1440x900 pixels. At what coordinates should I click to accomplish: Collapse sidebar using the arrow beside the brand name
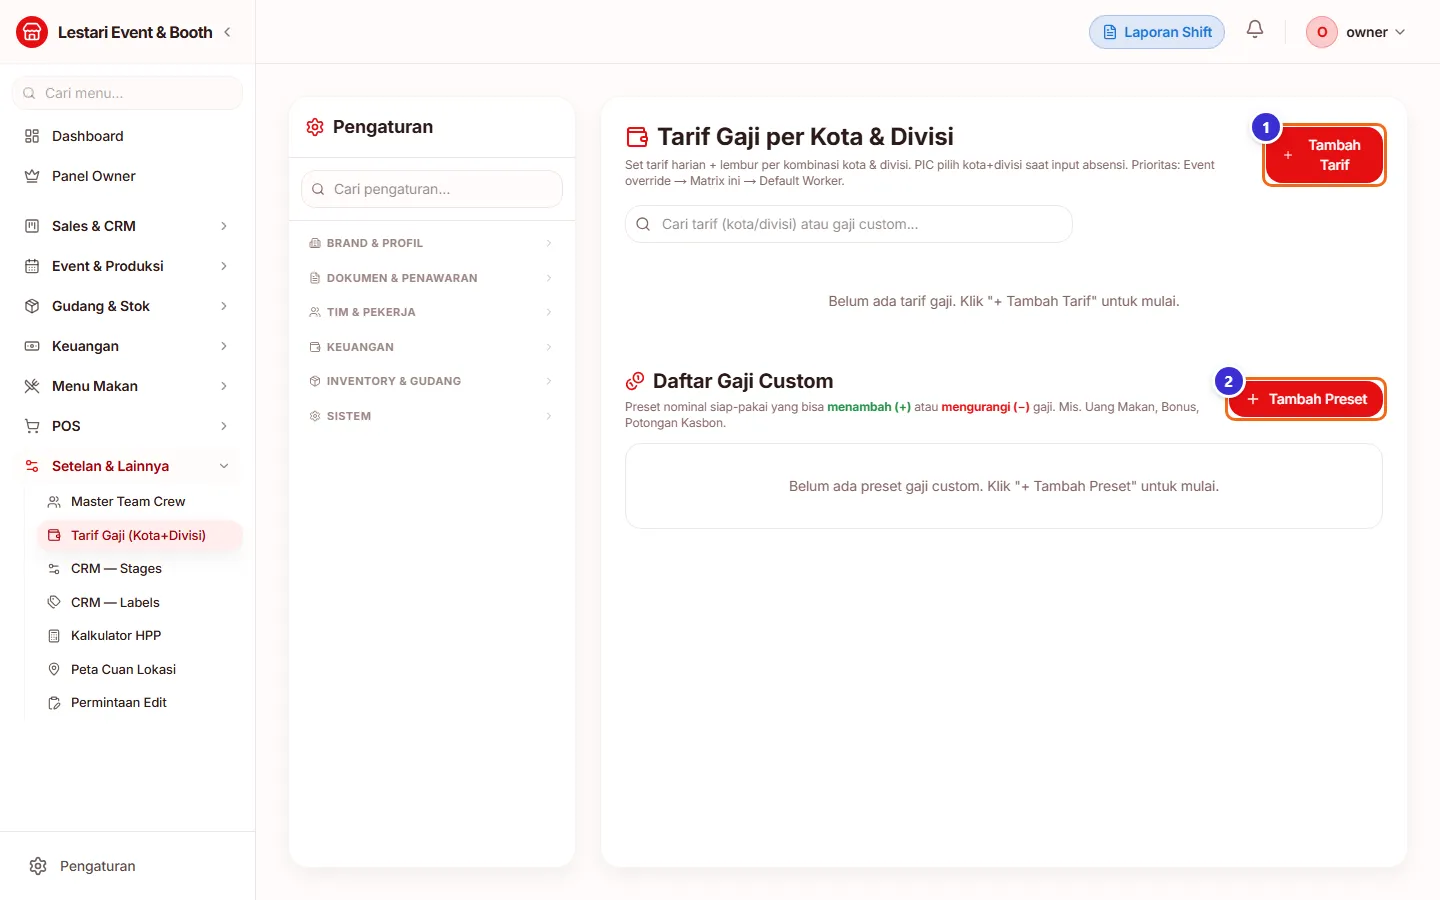coord(227,32)
